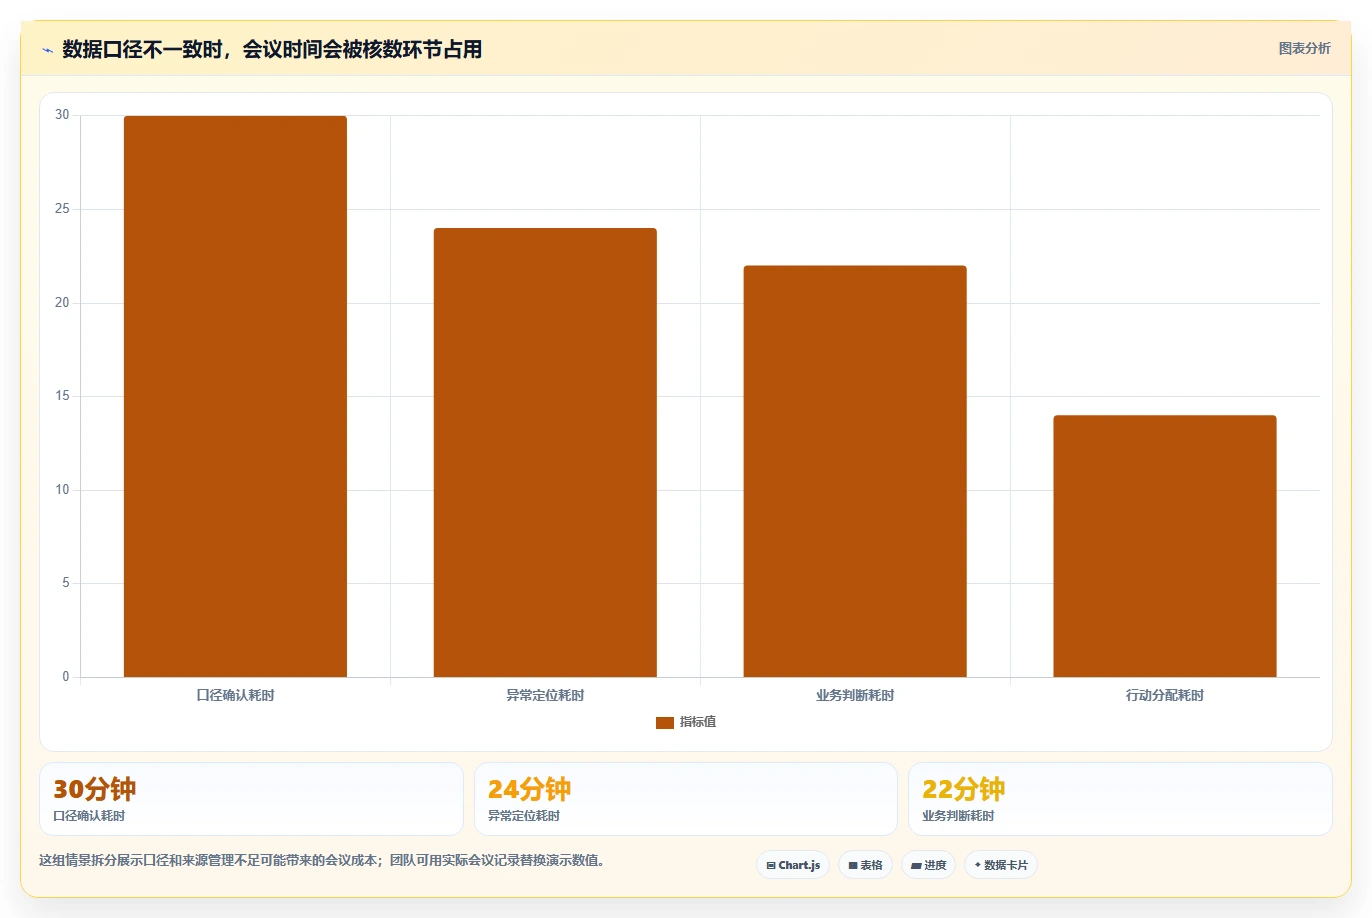The image size is (1372, 918).
Task: Click the 行动分配耗时 bar in the chart
Action: tap(1165, 546)
